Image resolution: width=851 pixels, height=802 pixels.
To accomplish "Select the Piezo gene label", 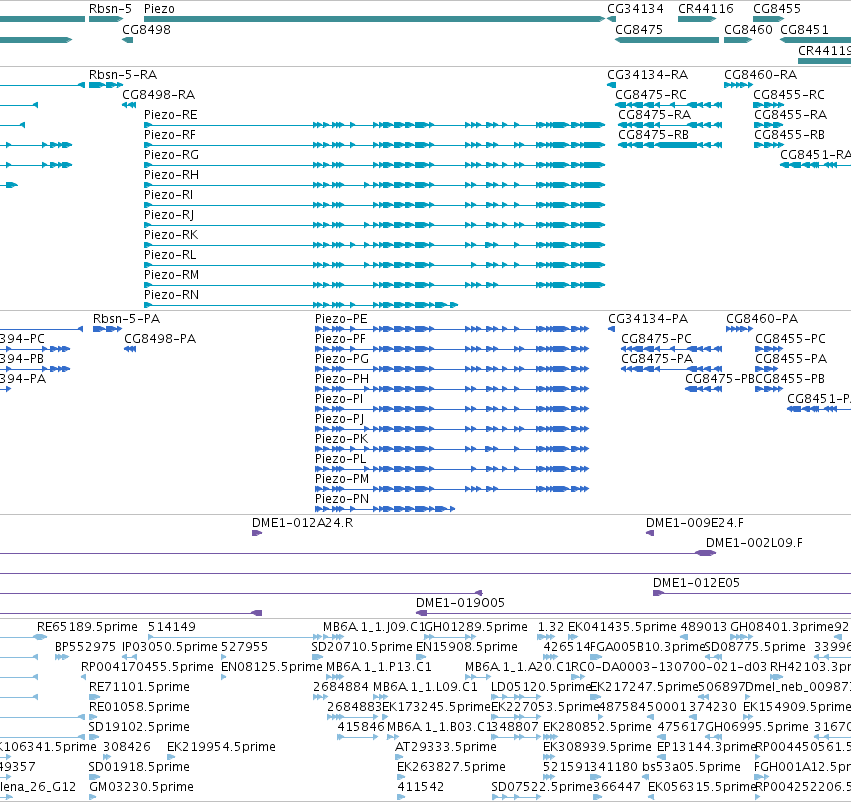I will [x=159, y=9].
